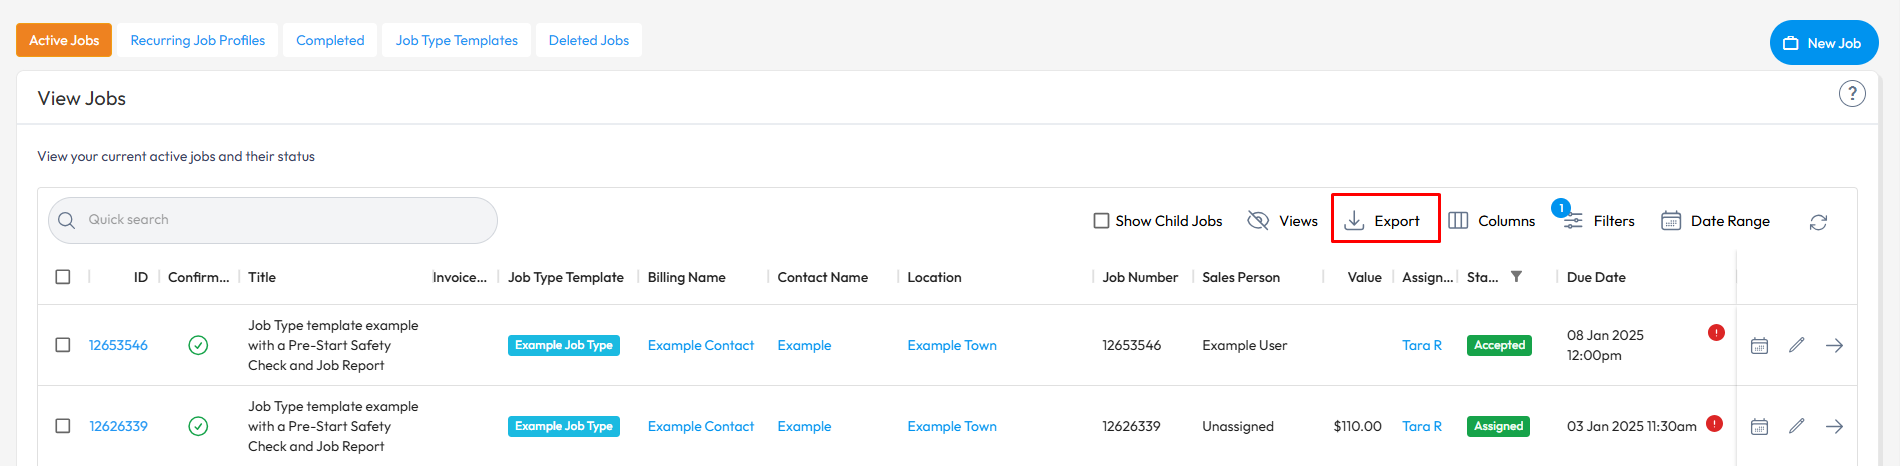Click the help question mark icon
Screen dimensions: 1900x466
pyautogui.click(x=1852, y=94)
